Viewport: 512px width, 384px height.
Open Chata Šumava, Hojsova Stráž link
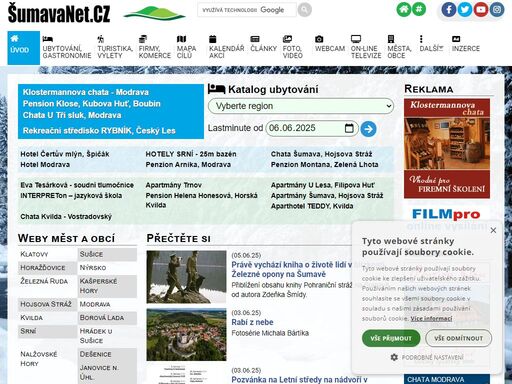(x=321, y=154)
